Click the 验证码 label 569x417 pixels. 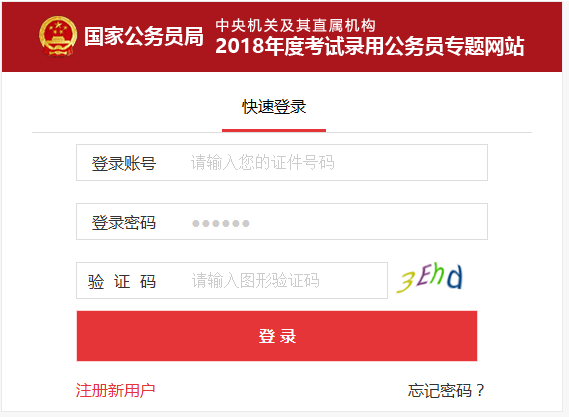(x=122, y=282)
